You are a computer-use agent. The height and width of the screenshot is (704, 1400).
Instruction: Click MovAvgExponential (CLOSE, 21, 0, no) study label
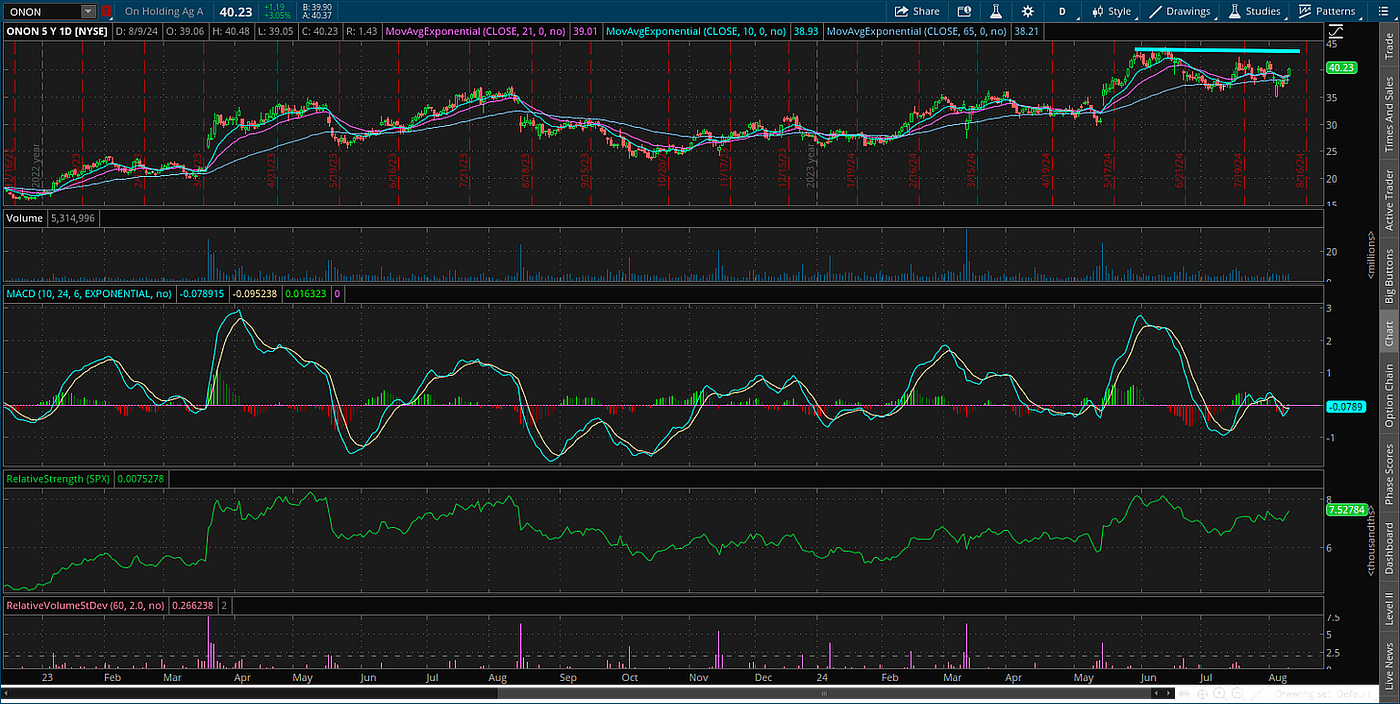pos(476,32)
